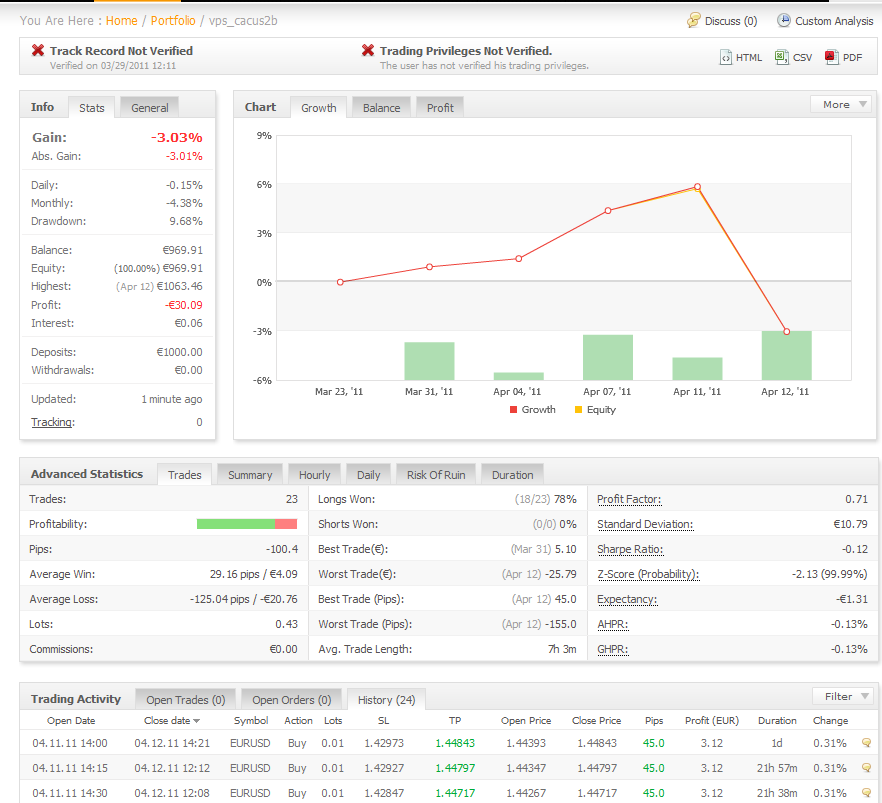Viewport: 882px width, 803px height.
Task: Open the Filter dropdown in Trading Activity
Action: (x=843, y=696)
